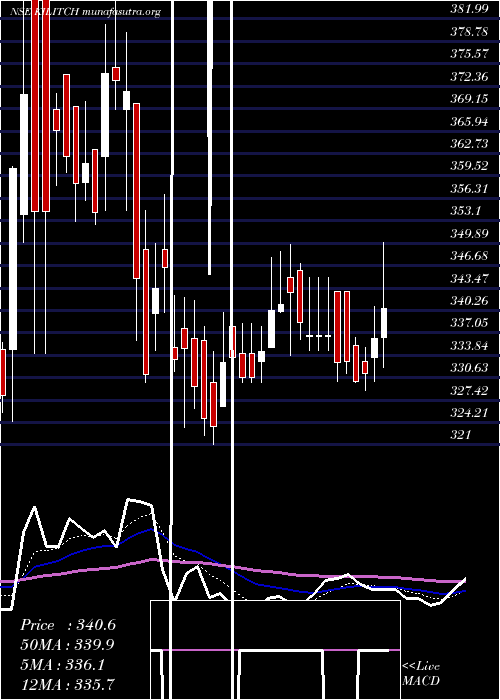Click the 375.57 price axis label
The width and height of the screenshot is (500, 700).
point(469,54)
